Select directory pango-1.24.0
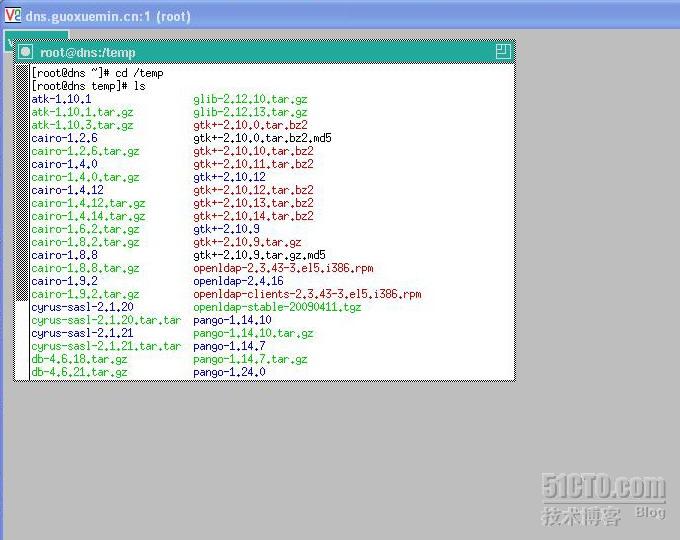This screenshot has width=680, height=540. pos(229,372)
